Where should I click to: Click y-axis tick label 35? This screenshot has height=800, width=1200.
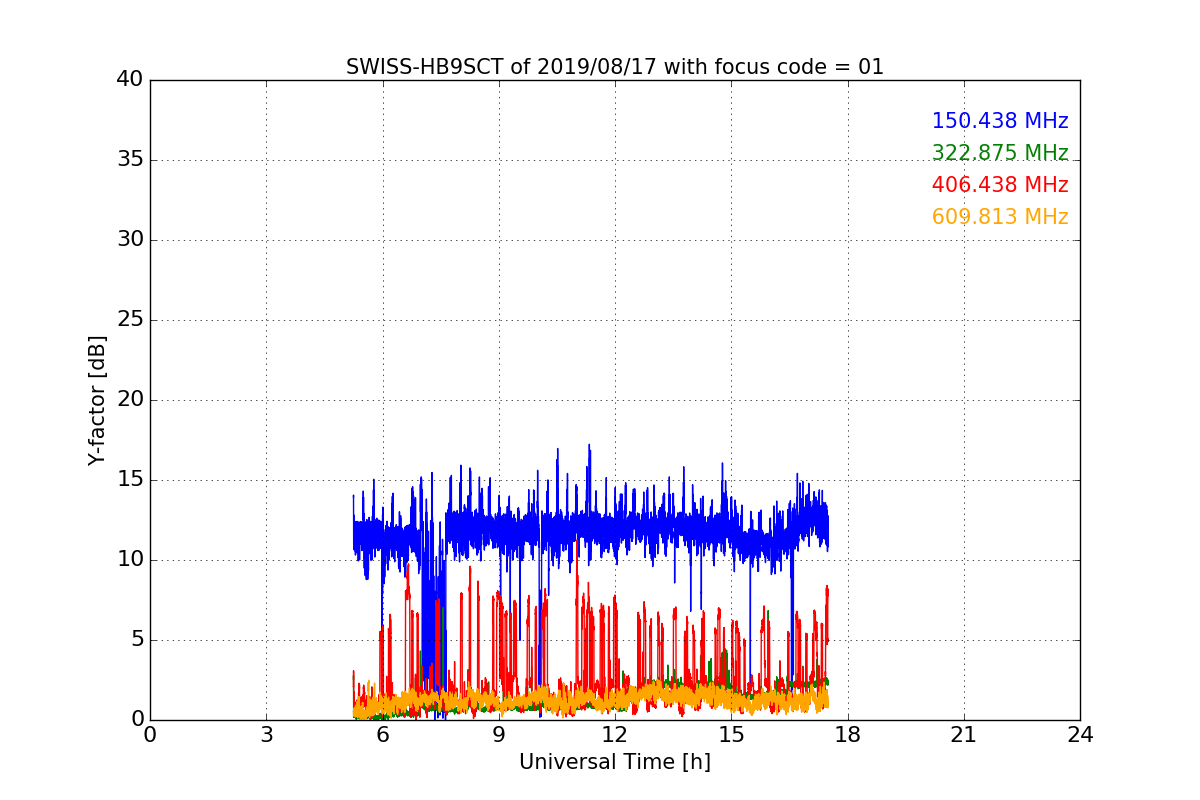130,160
